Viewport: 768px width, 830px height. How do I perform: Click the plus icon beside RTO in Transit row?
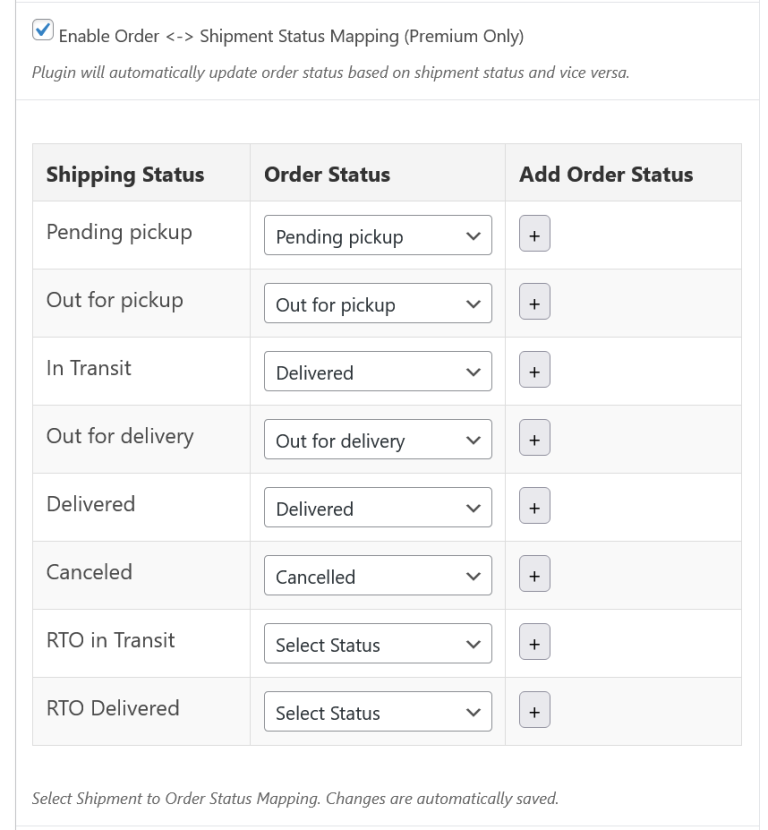tap(534, 642)
